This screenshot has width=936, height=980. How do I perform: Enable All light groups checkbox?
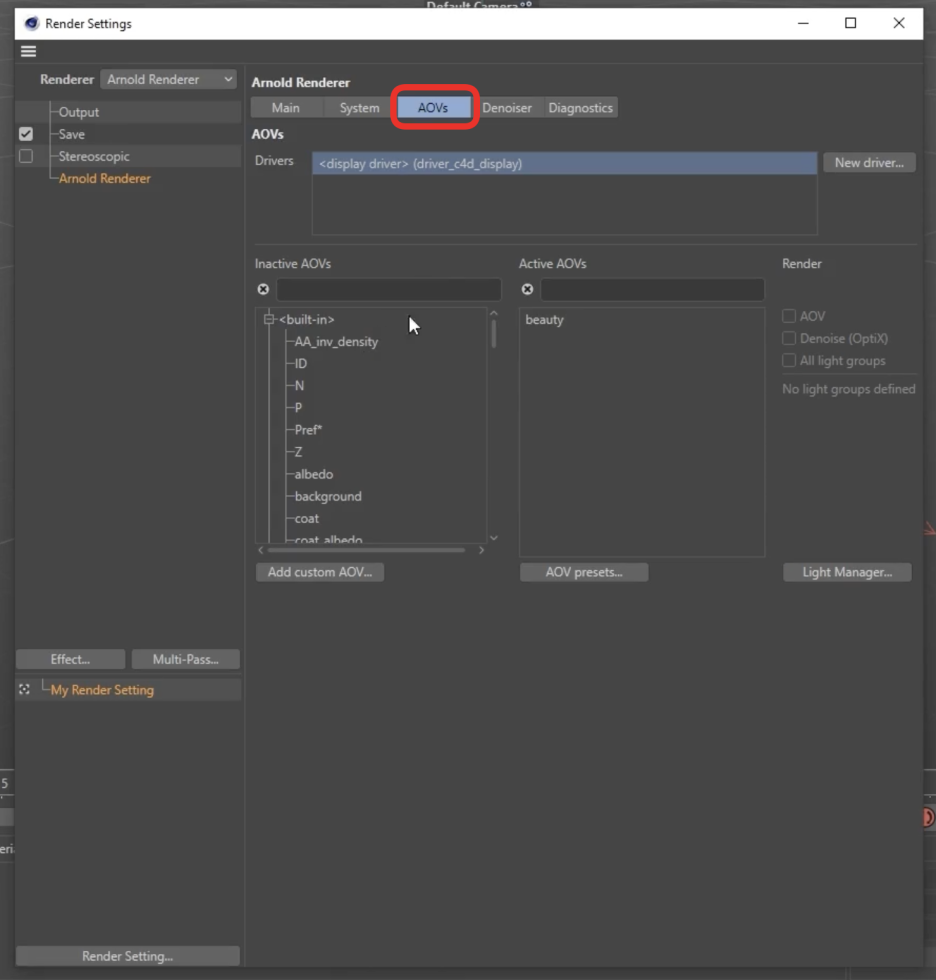point(789,361)
